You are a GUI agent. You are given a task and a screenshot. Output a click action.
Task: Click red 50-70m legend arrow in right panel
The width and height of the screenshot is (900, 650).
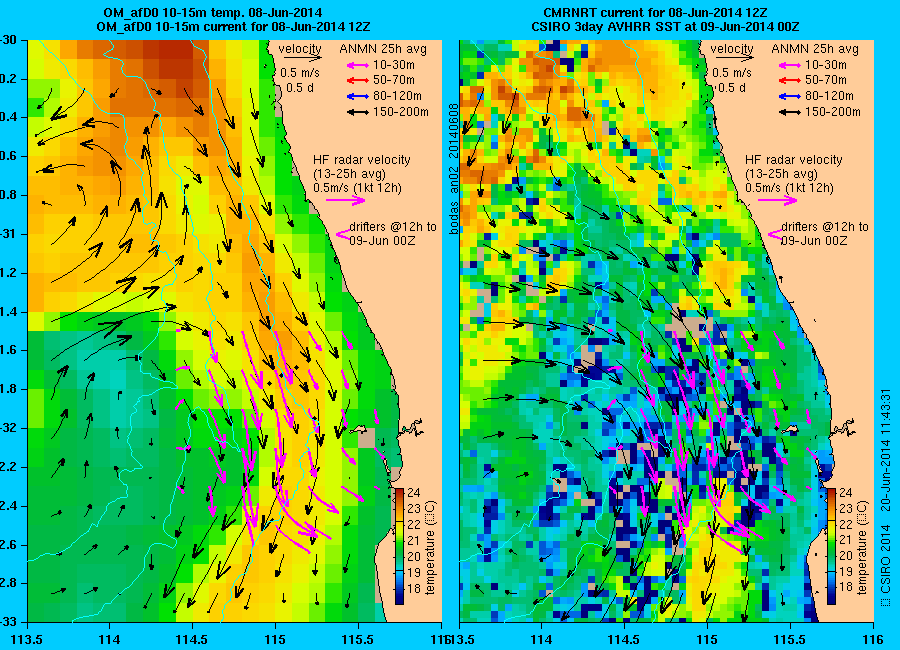click(x=790, y=80)
